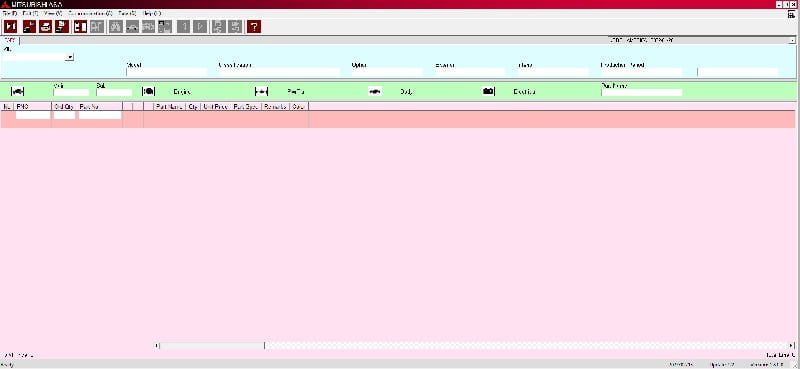Click the grayed binoculars search toolbar icon

point(116,27)
